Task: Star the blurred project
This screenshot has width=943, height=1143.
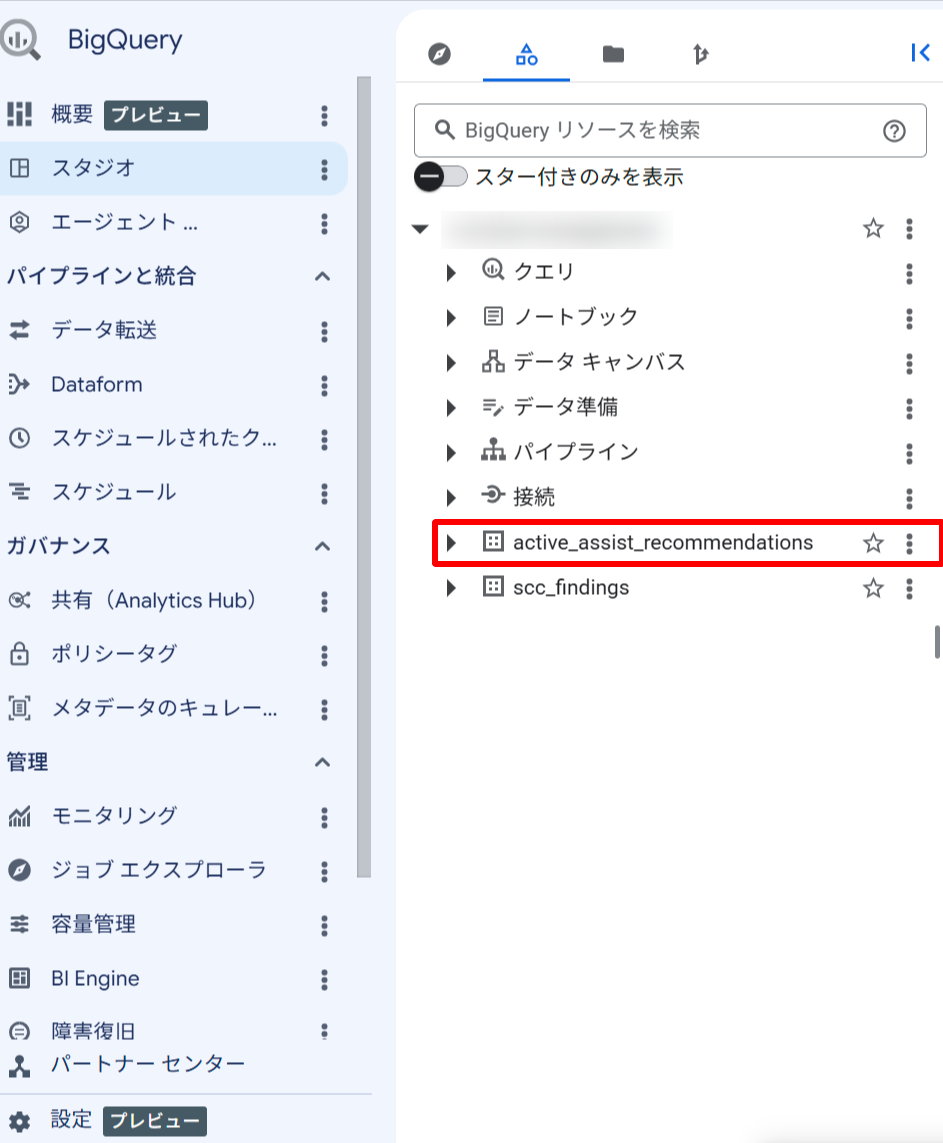Action: 873,229
